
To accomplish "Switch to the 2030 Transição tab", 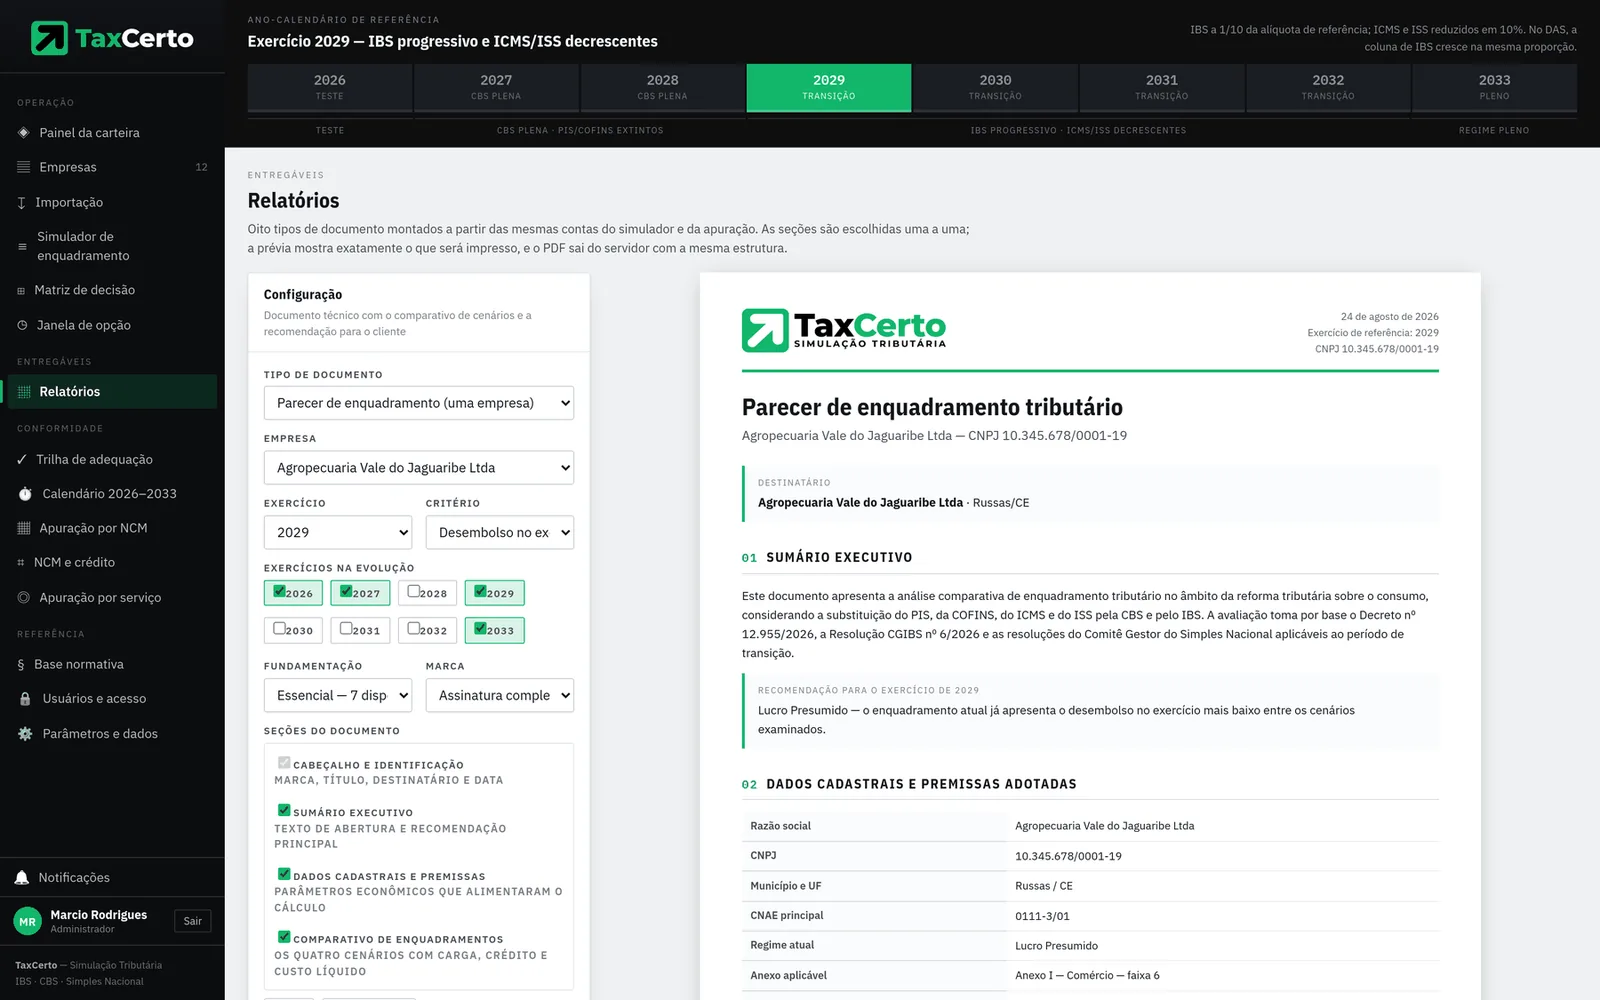I will click(995, 87).
